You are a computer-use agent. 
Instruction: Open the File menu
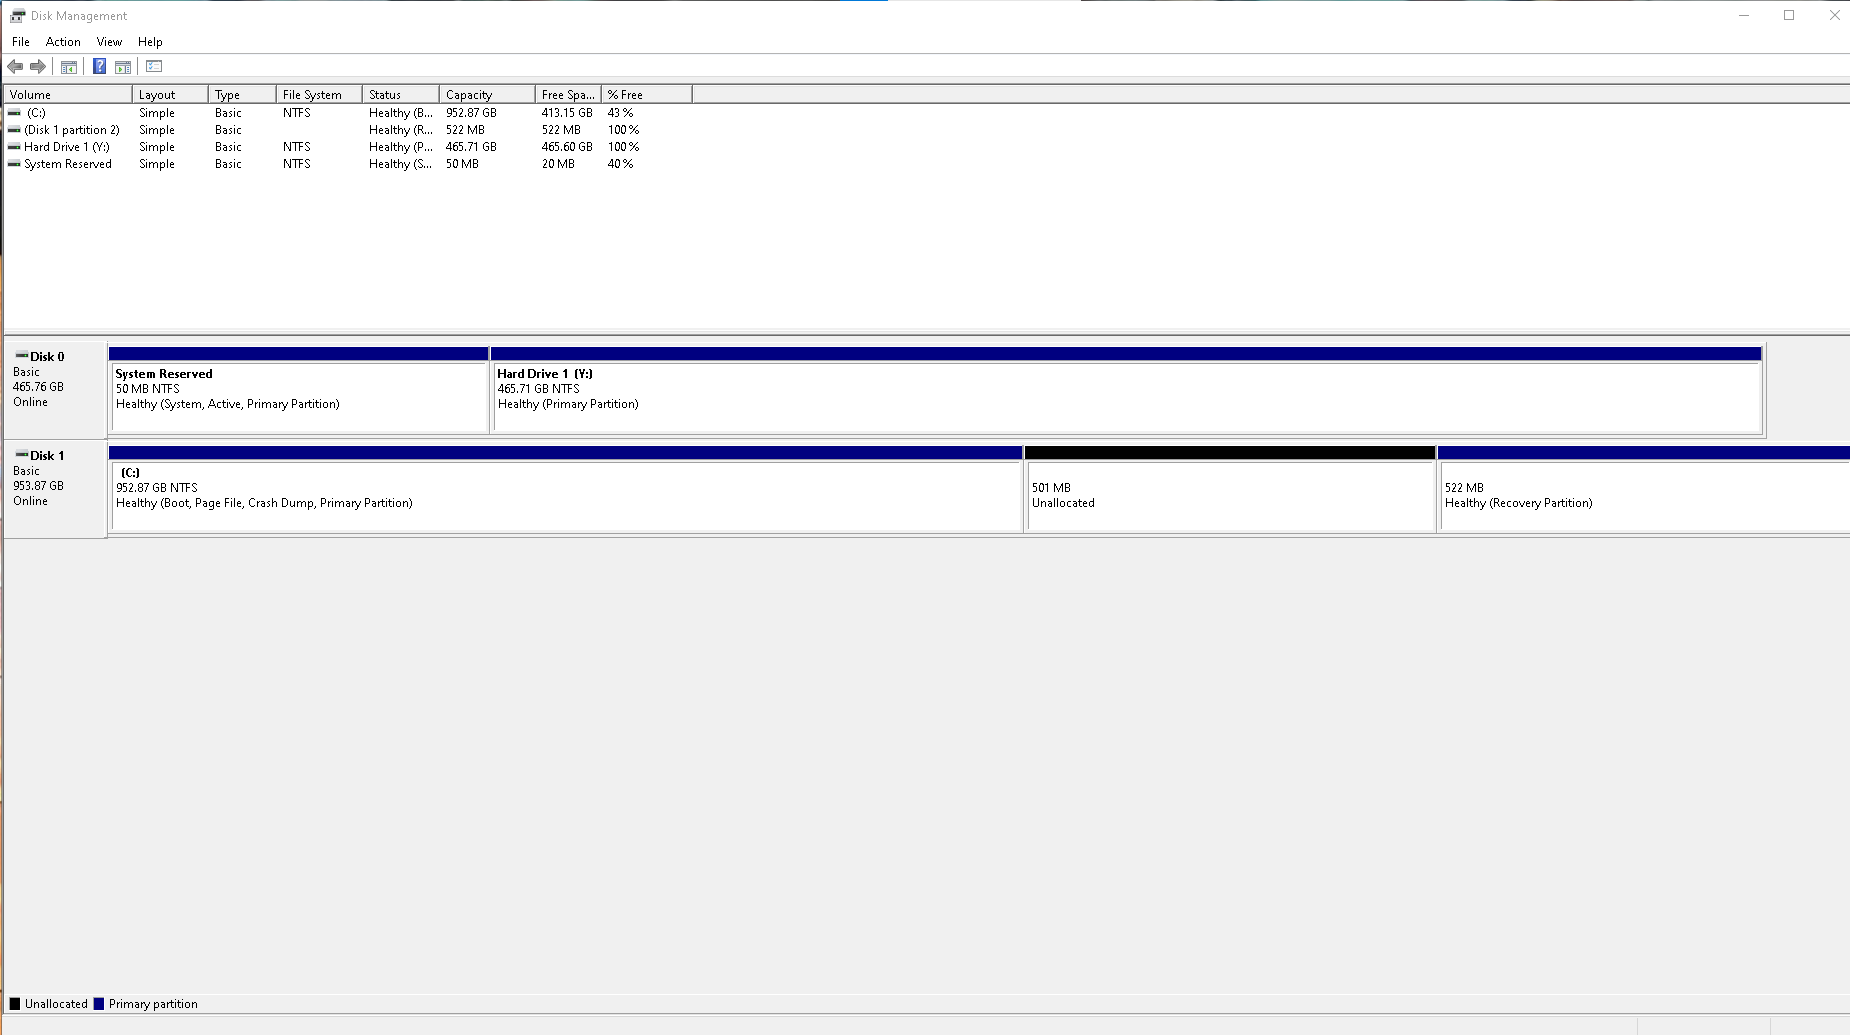pyautogui.click(x=21, y=42)
